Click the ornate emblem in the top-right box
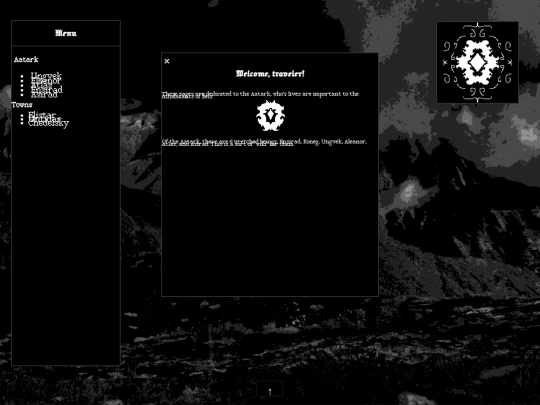Viewport: 540px width, 405px height. (477, 62)
